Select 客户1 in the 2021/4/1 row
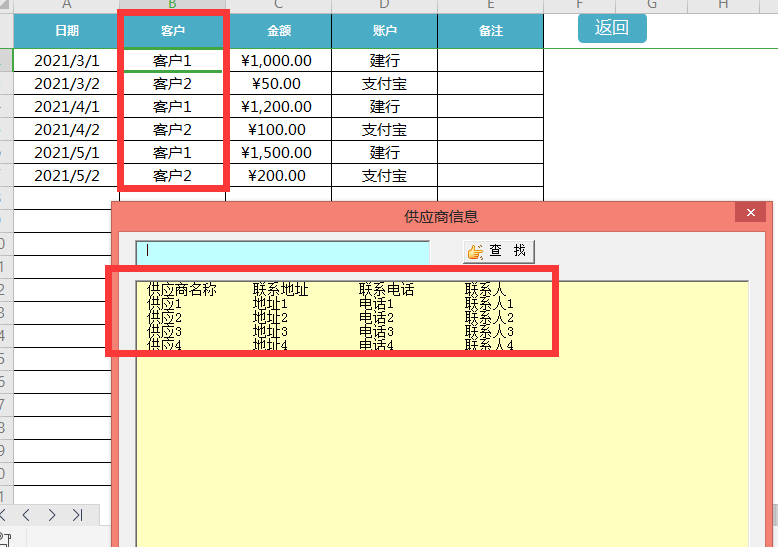The height and width of the screenshot is (547, 778). [173, 106]
